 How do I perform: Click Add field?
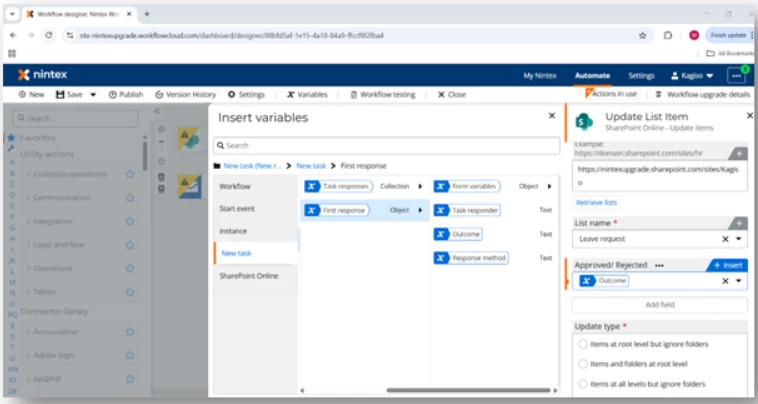(660, 305)
